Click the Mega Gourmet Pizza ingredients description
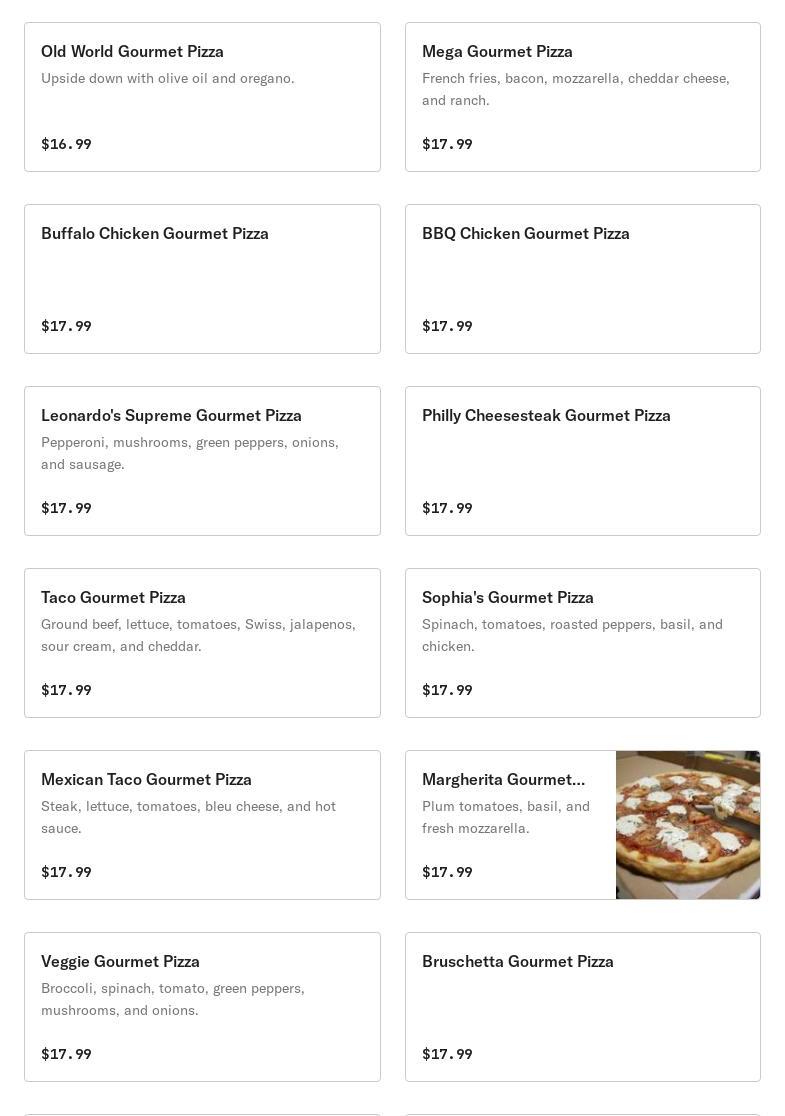Viewport: 785px width, 1116px height. tap(575, 89)
